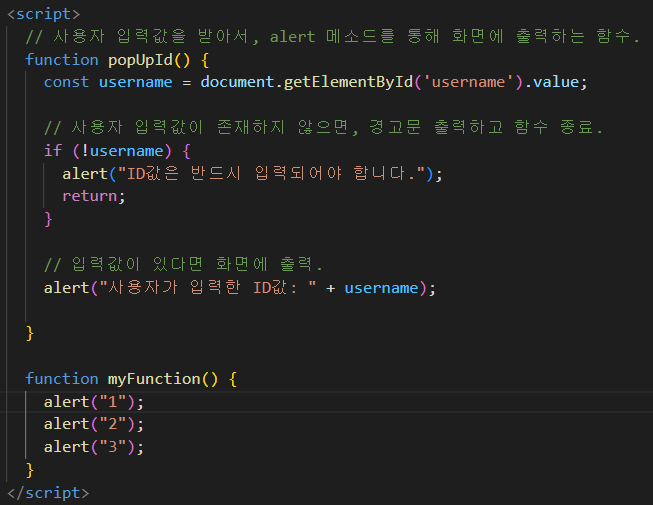Click the alert("3") line

point(93,447)
